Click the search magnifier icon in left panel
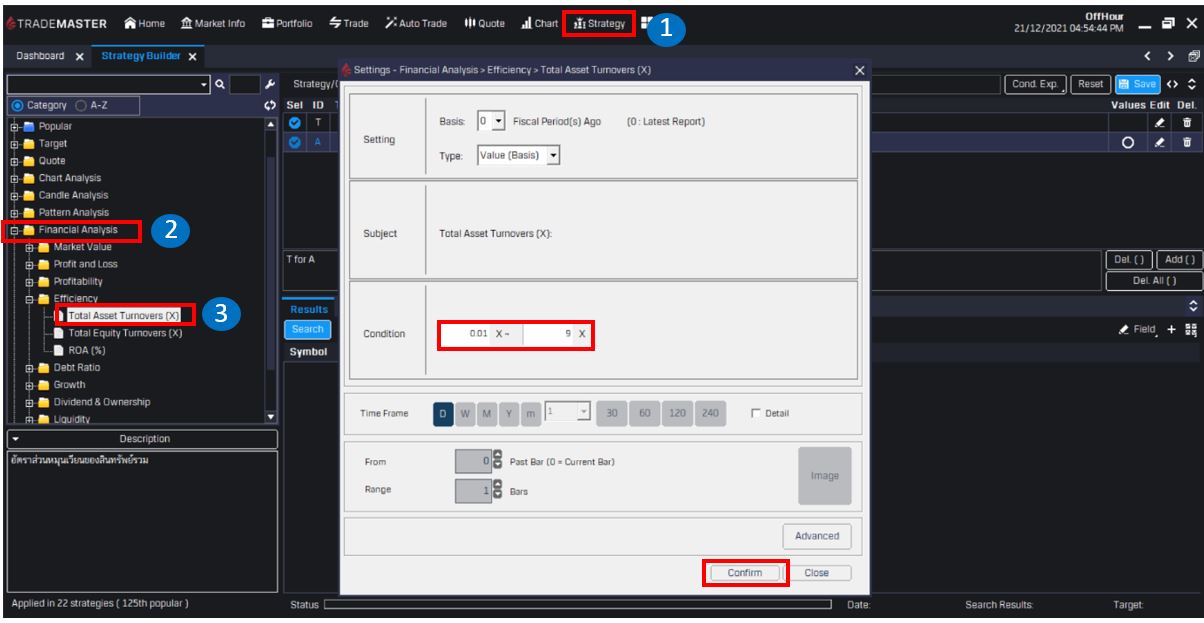 pyautogui.click(x=220, y=85)
